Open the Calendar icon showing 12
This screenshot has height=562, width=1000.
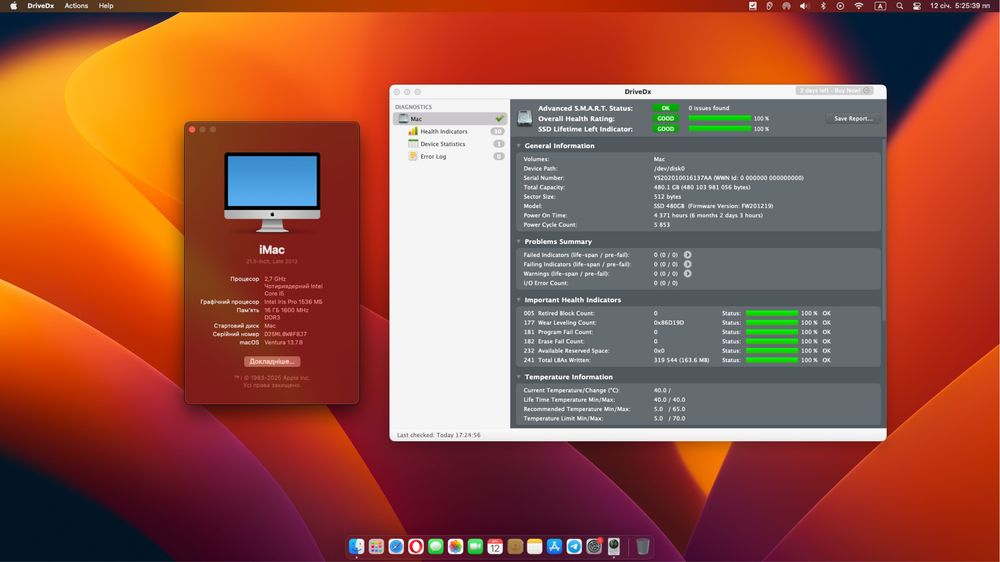(495, 546)
